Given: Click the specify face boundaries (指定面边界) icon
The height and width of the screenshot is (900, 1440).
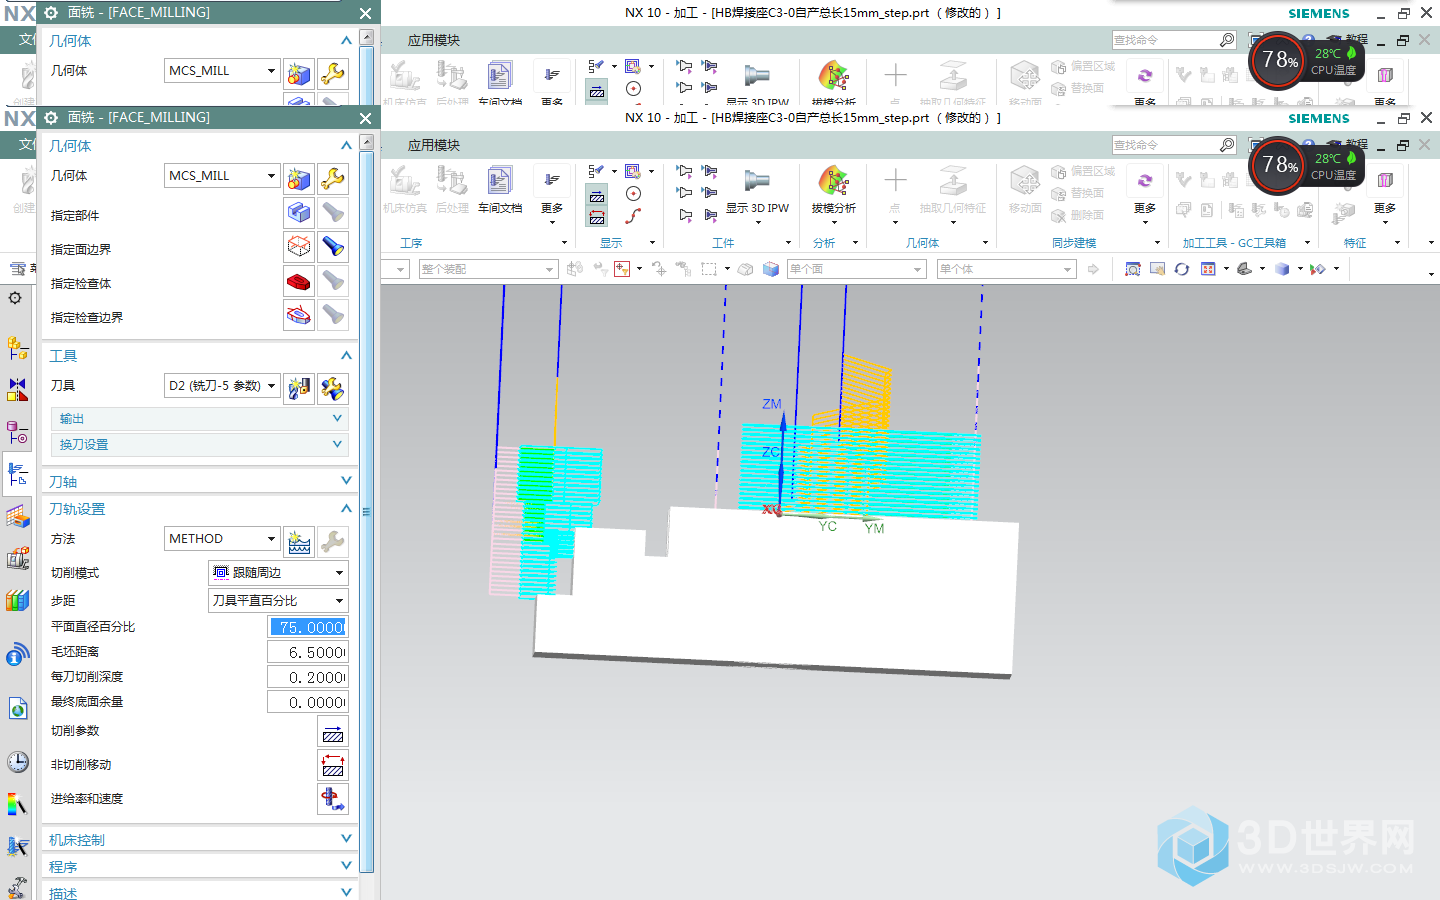Looking at the screenshot, I should [299, 247].
